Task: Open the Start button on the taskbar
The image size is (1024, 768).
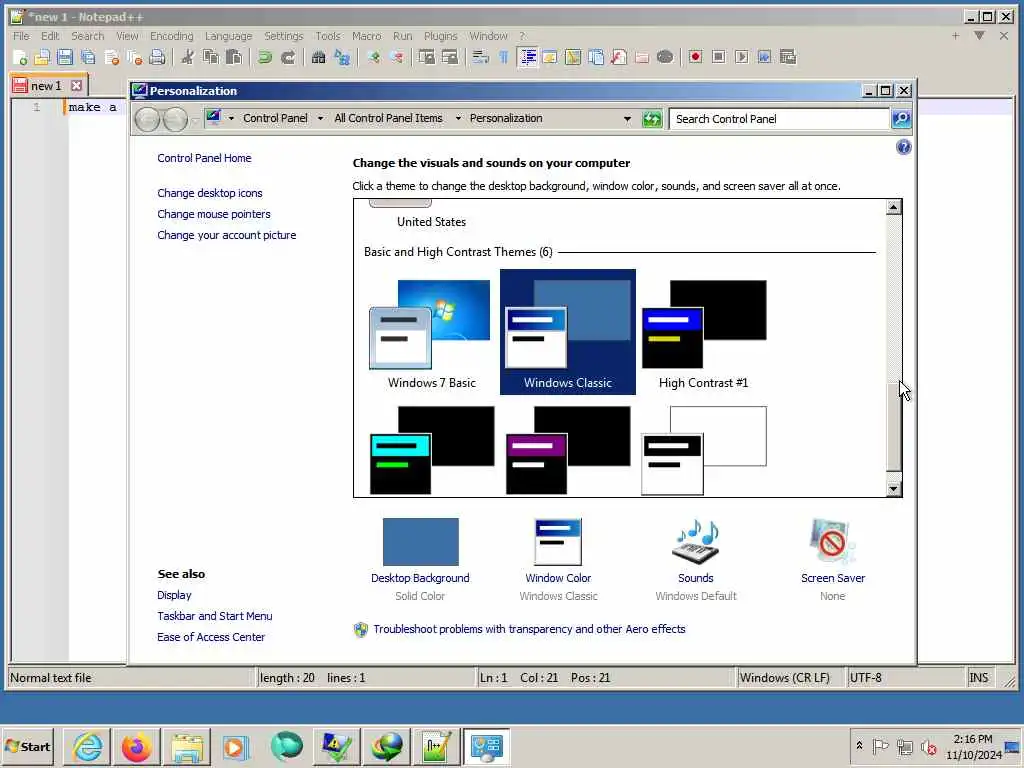Action: coord(27,746)
